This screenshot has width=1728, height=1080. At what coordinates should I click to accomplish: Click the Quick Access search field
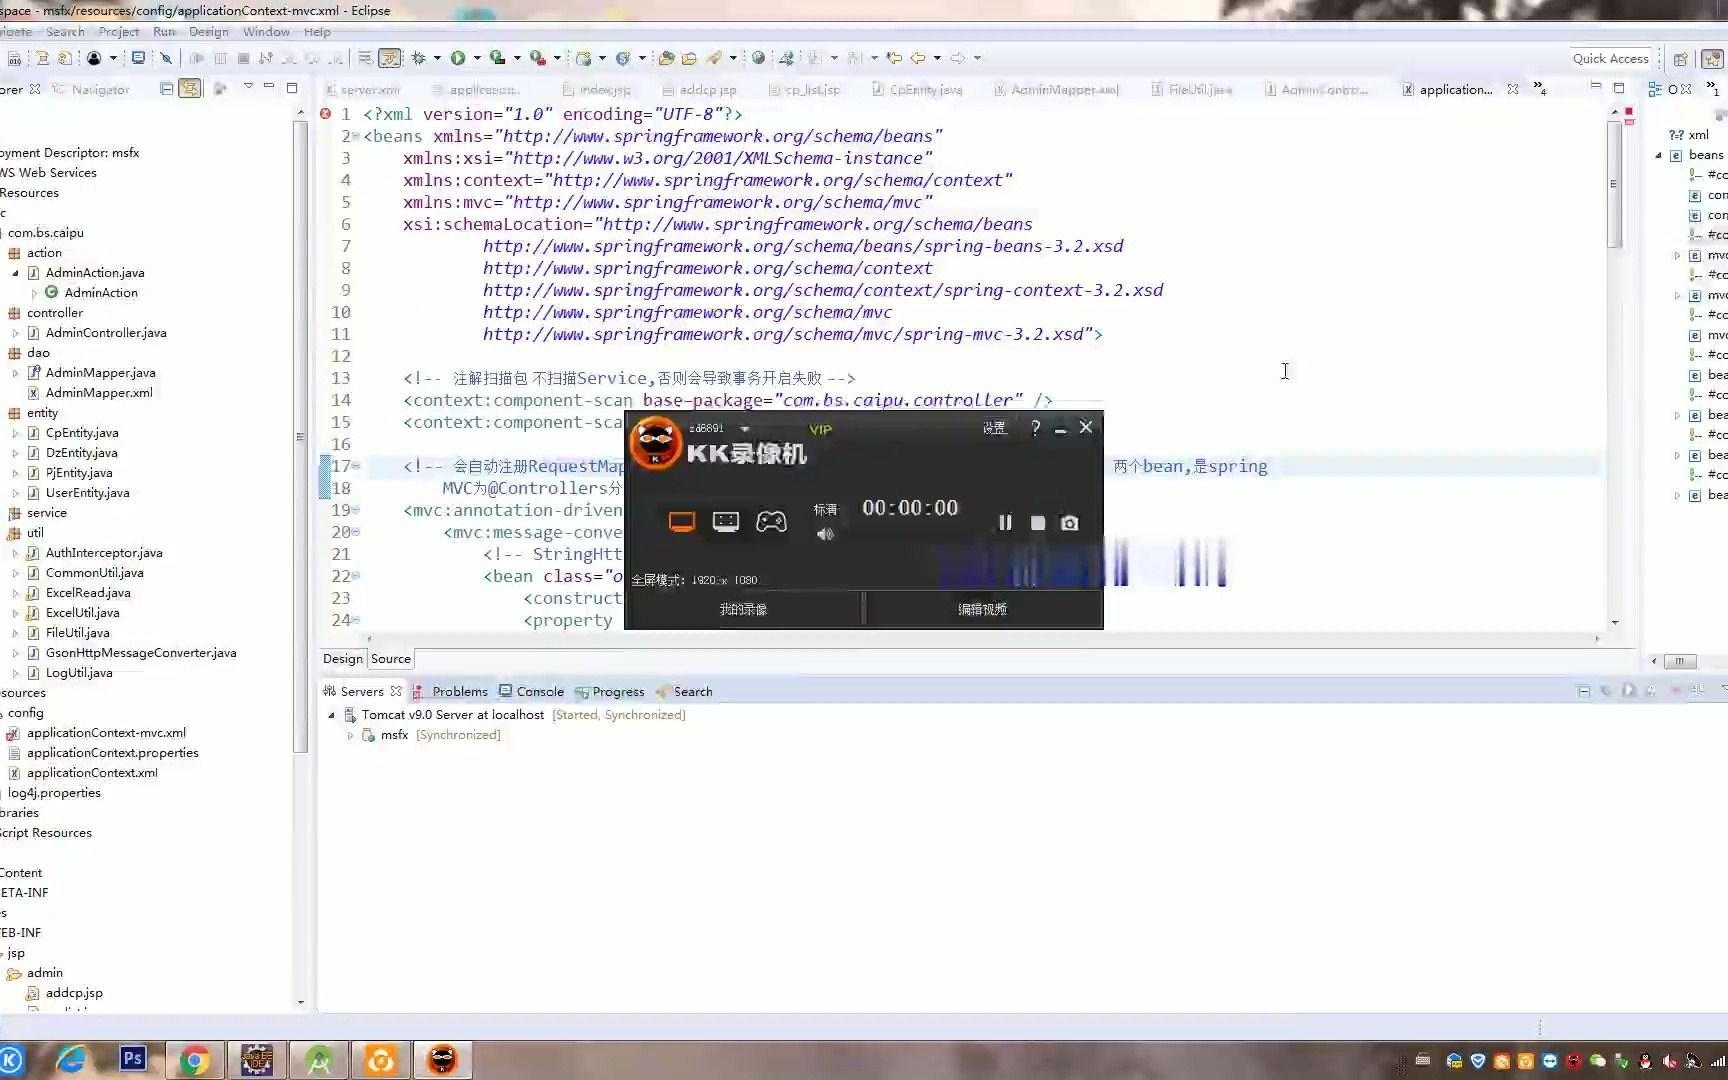(1610, 59)
